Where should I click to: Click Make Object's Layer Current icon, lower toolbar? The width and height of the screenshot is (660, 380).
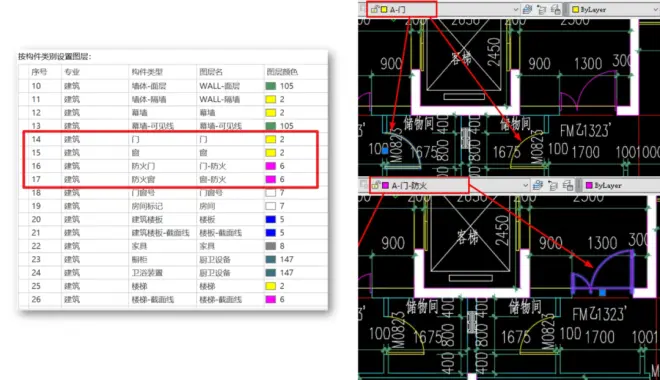(x=553, y=185)
